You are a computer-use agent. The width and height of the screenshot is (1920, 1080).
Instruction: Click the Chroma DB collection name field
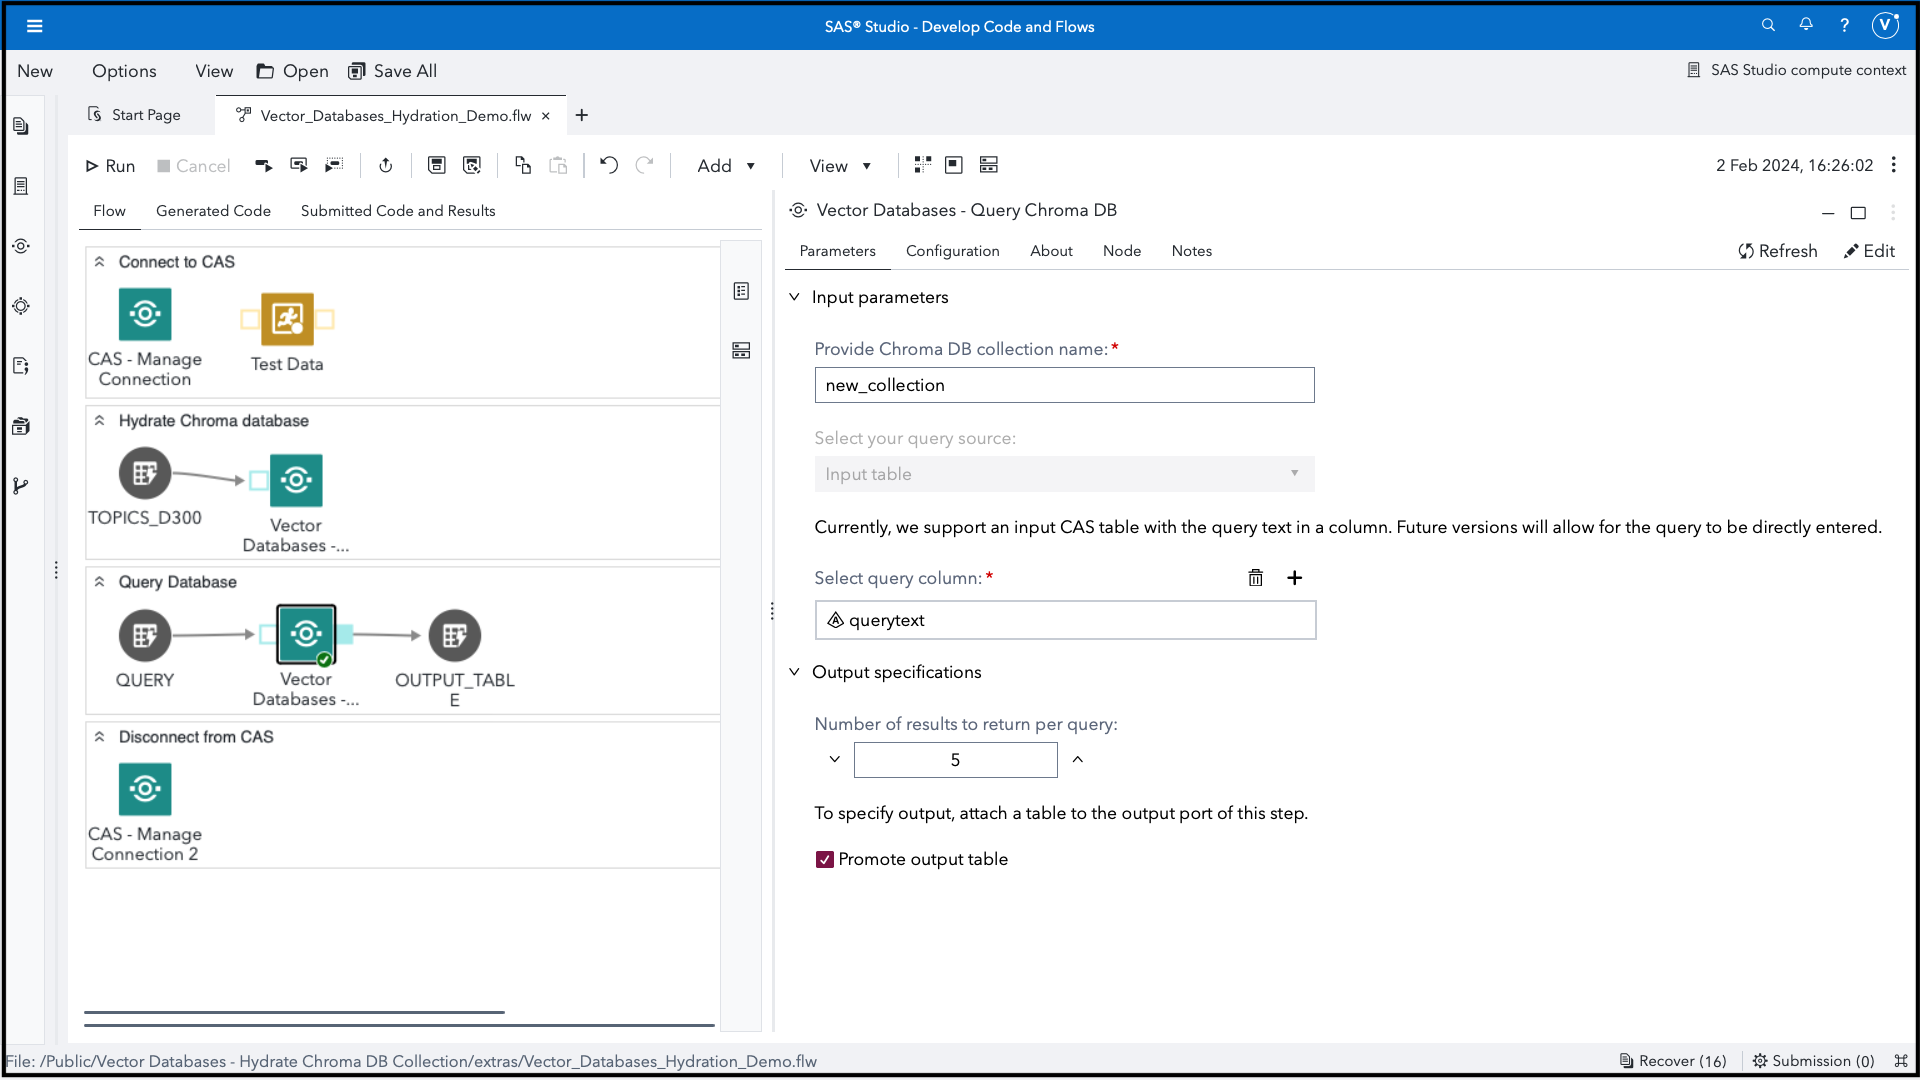coord(1064,385)
